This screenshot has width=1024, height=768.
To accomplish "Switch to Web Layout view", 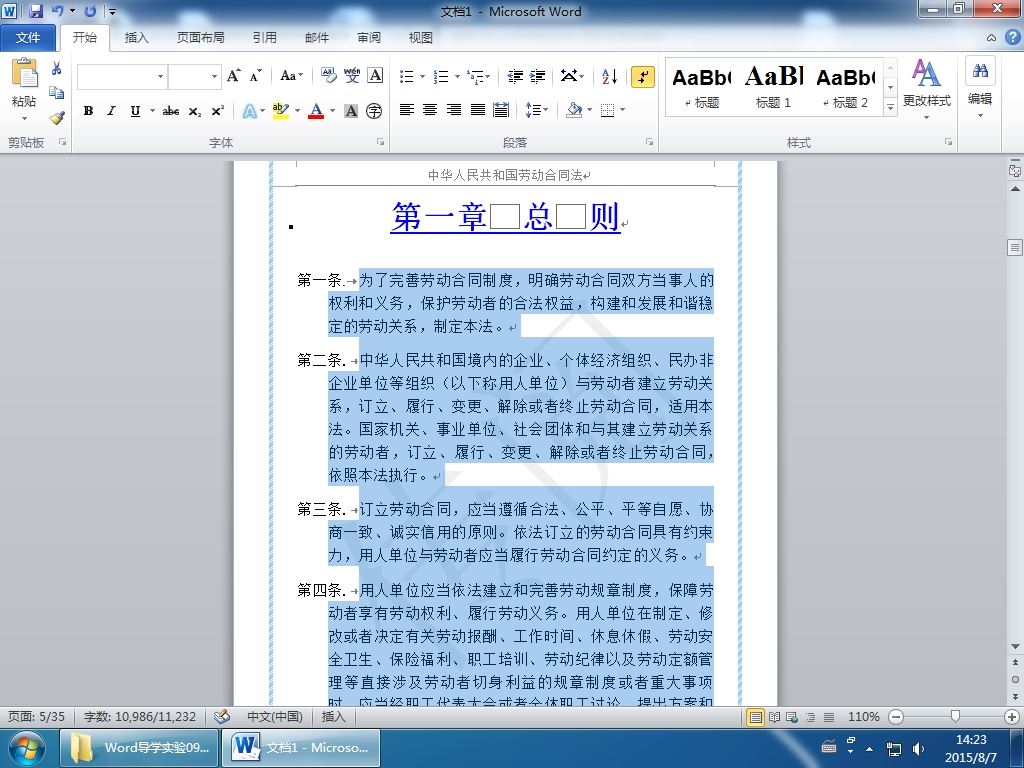I will point(792,717).
